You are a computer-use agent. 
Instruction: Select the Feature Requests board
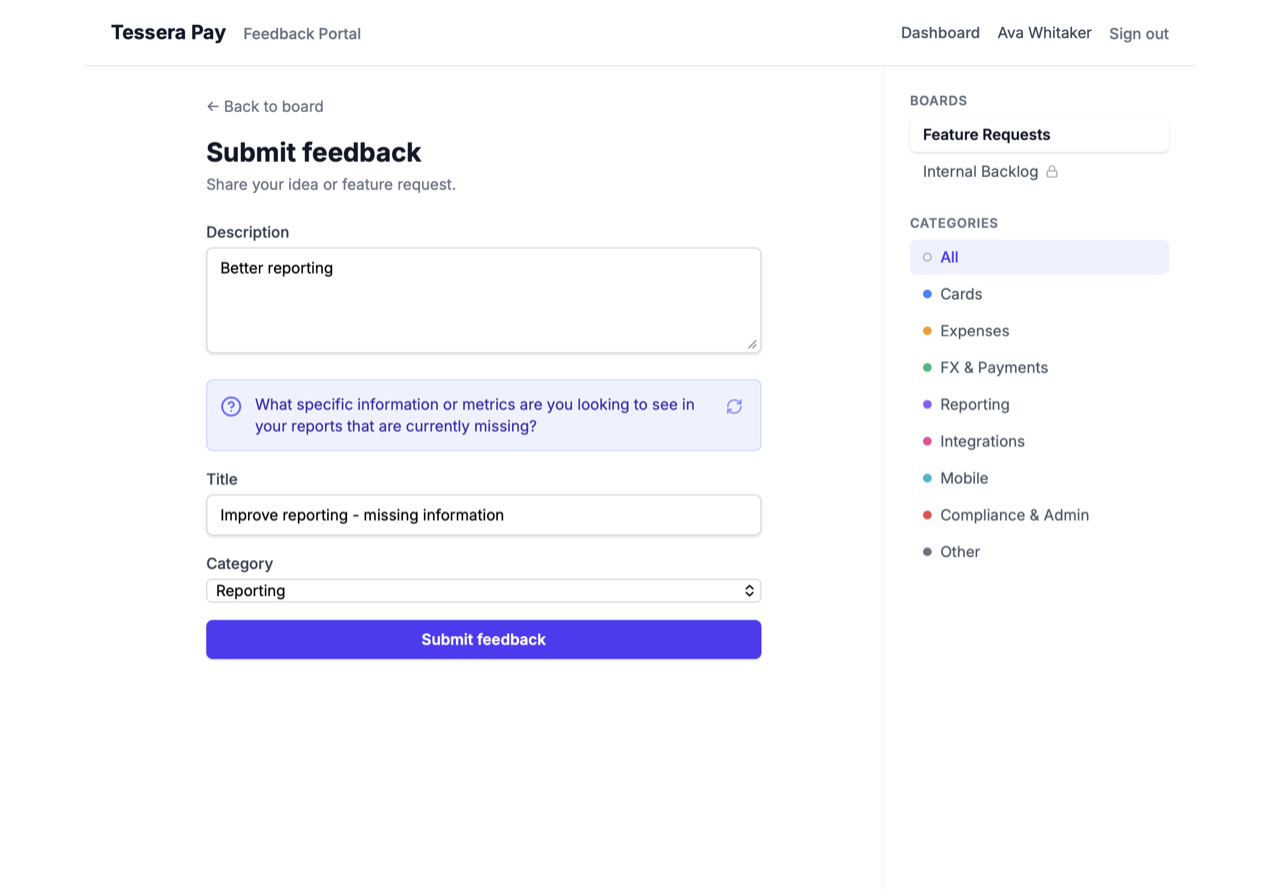(x=1039, y=135)
